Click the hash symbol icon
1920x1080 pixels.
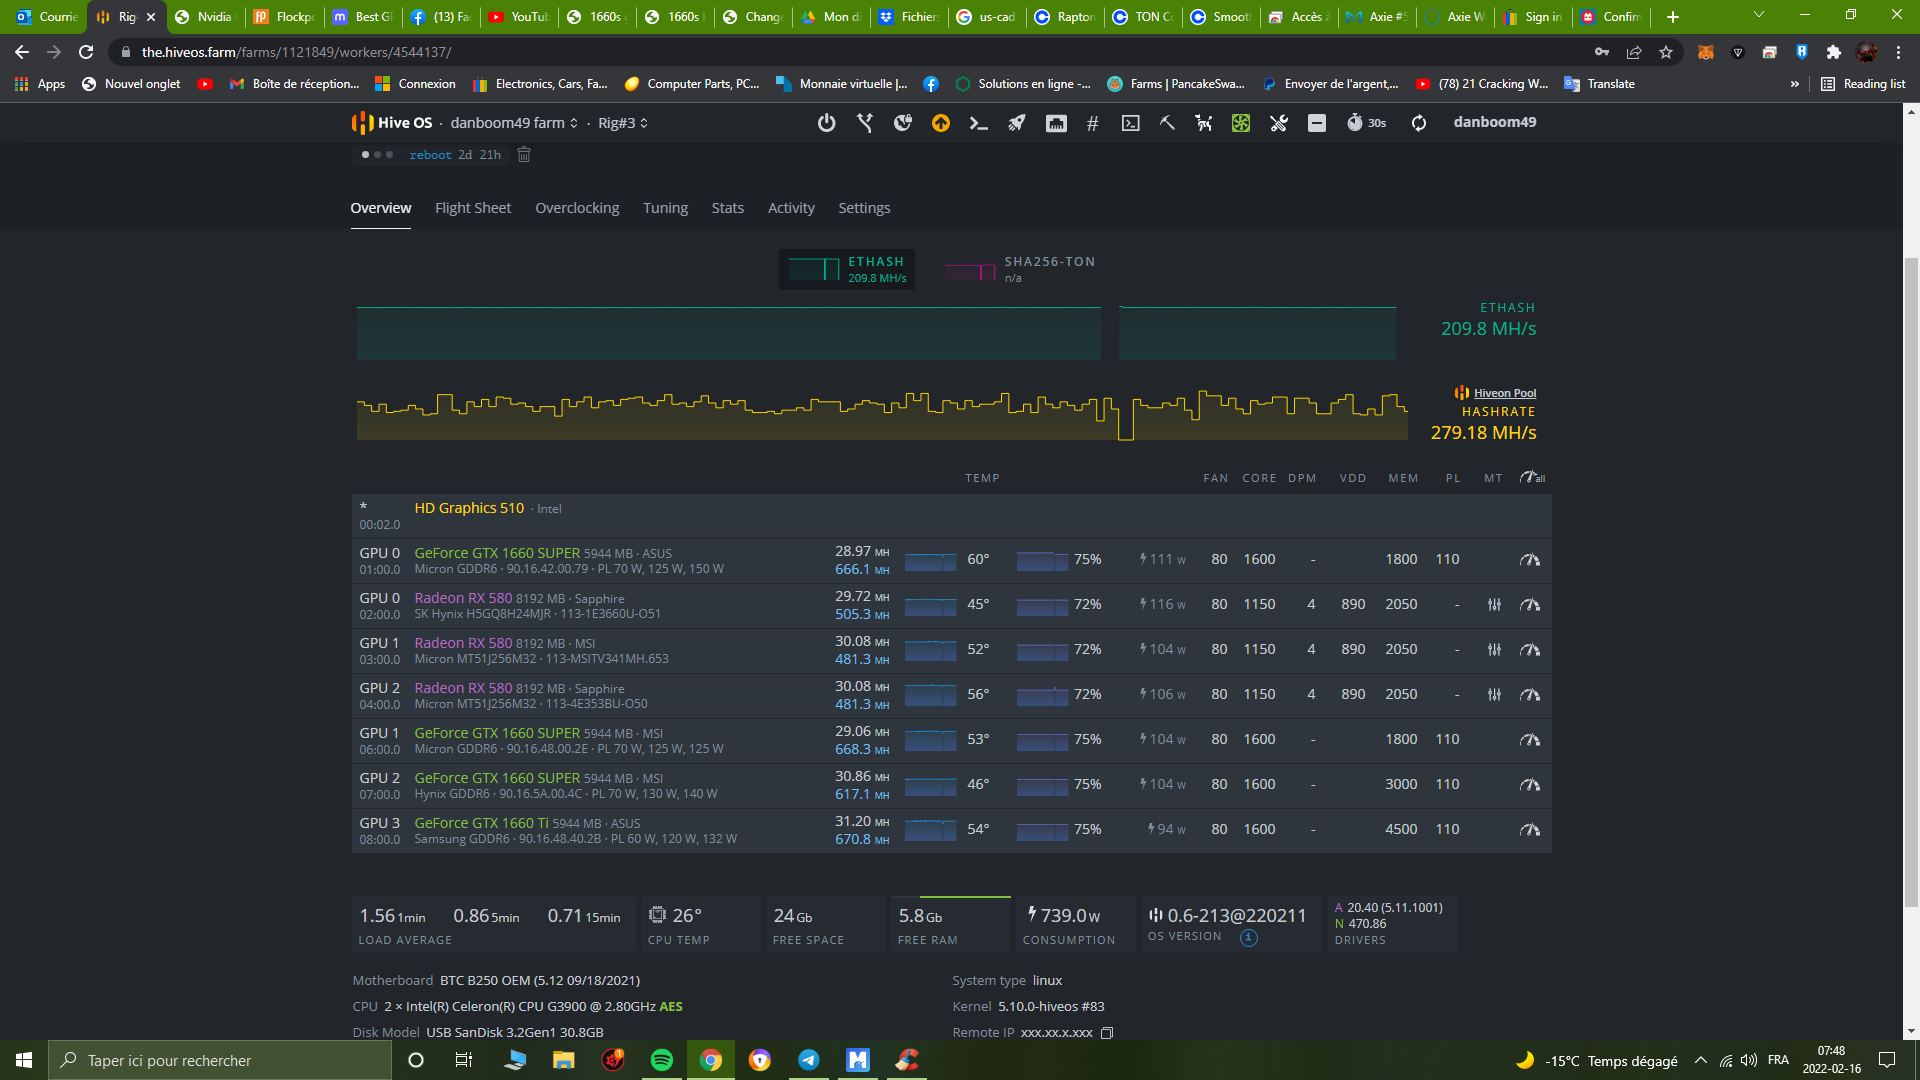(1093, 123)
